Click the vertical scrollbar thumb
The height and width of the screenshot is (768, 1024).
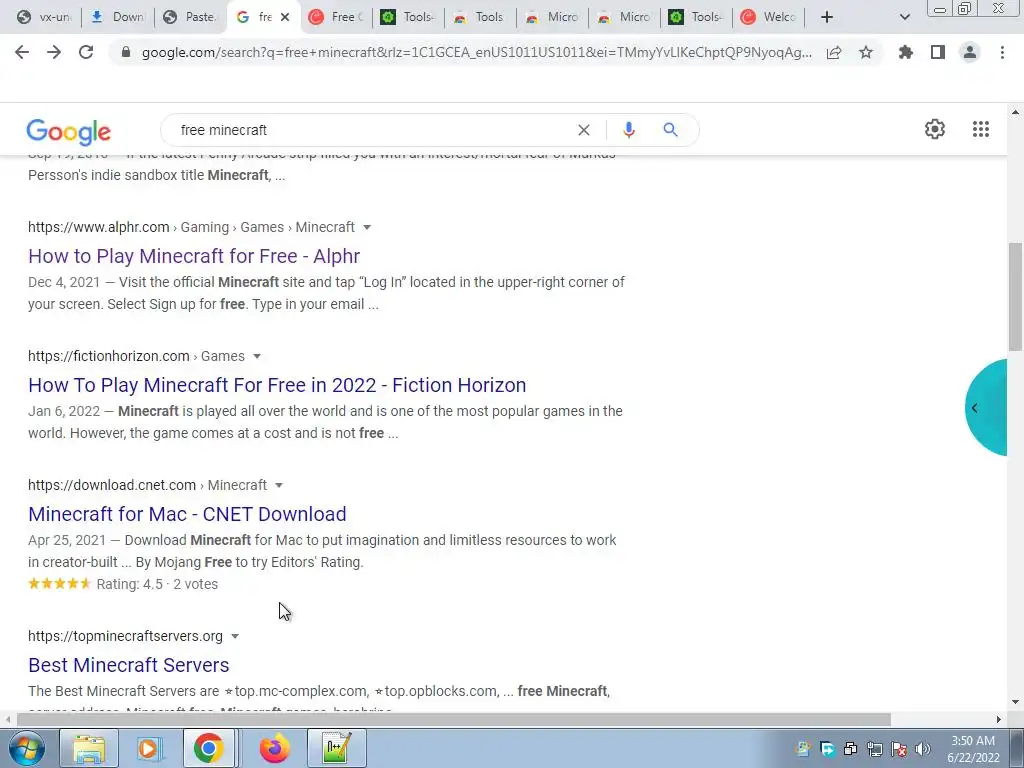[x=1015, y=297]
